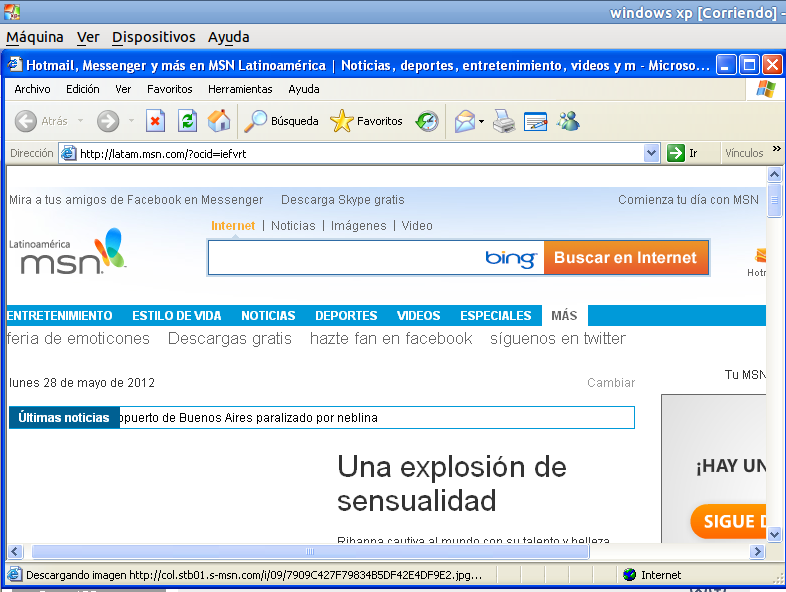Expand the Mail button dropdown arrow

(481, 121)
